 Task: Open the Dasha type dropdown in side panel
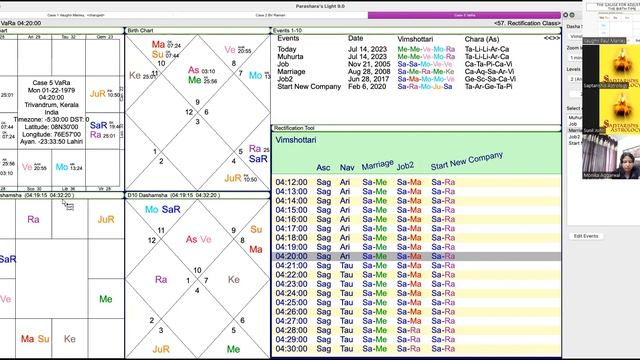coord(575,36)
